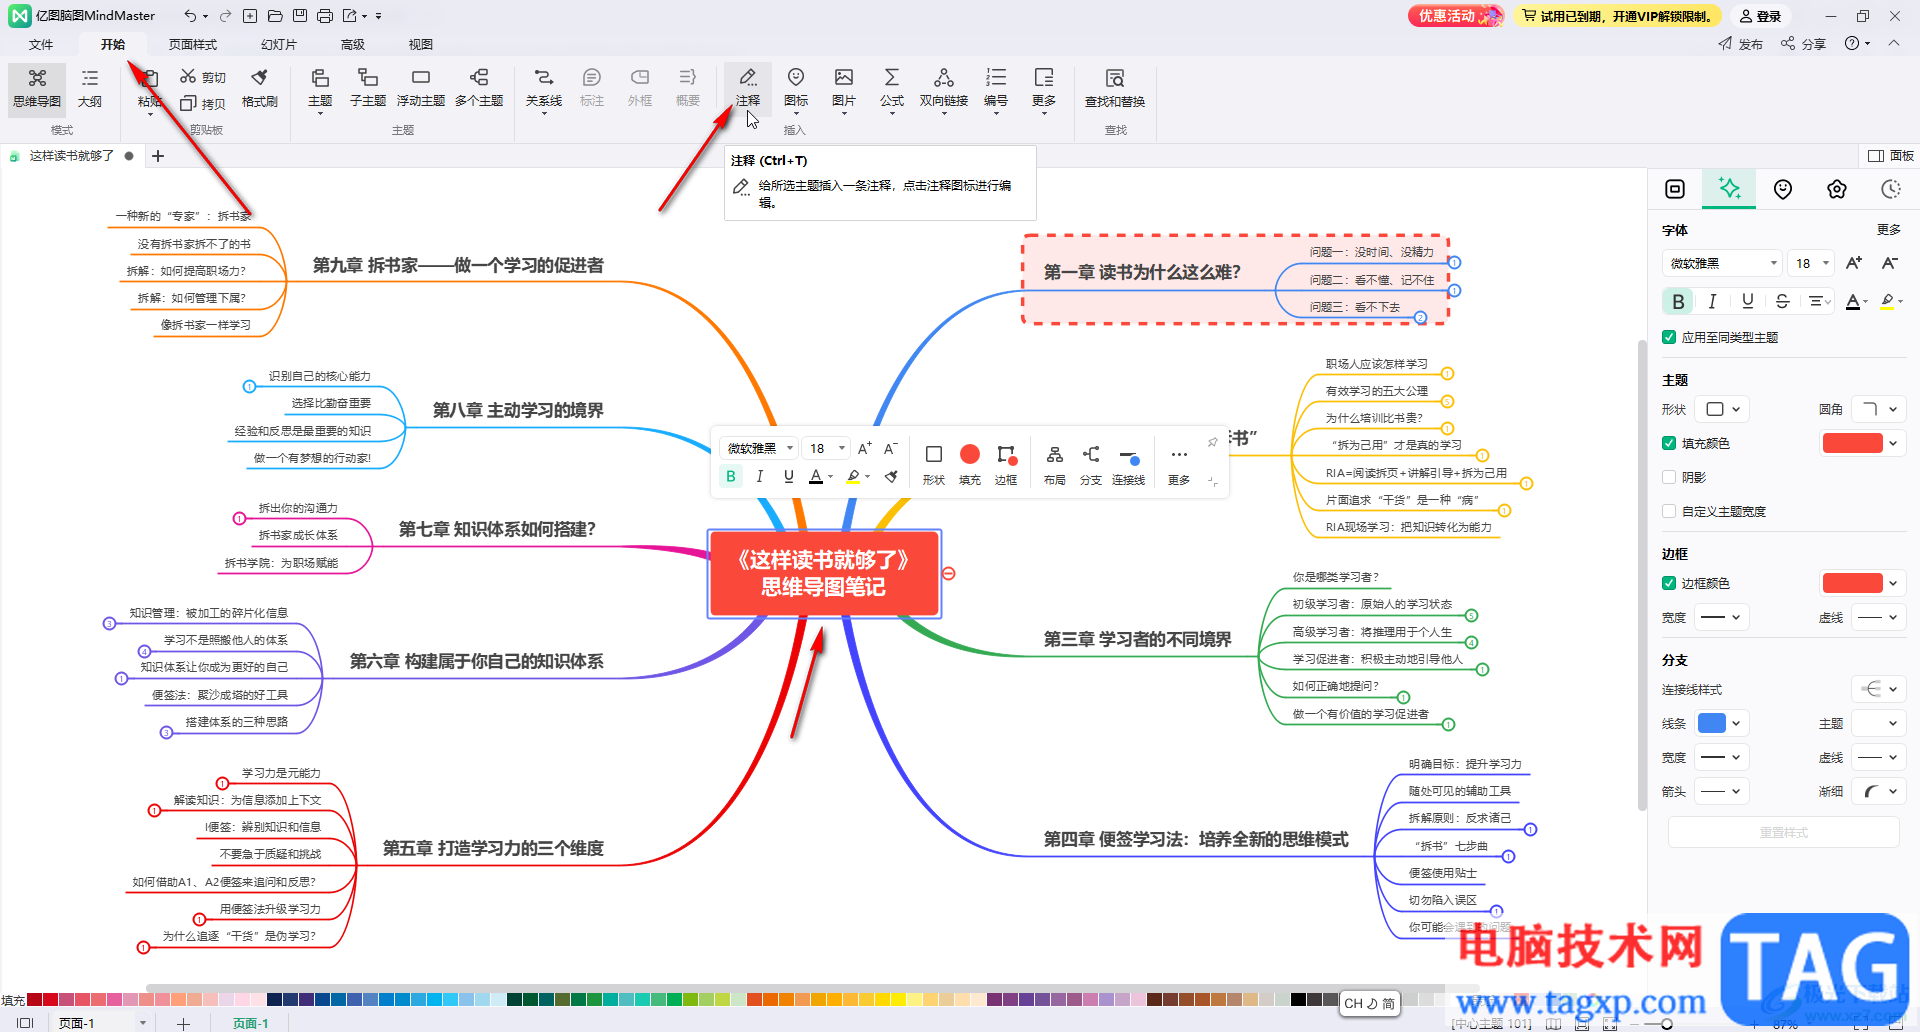The image size is (1920, 1032).
Task: Open border 宽度 width dropdown
Action: (x=1724, y=617)
